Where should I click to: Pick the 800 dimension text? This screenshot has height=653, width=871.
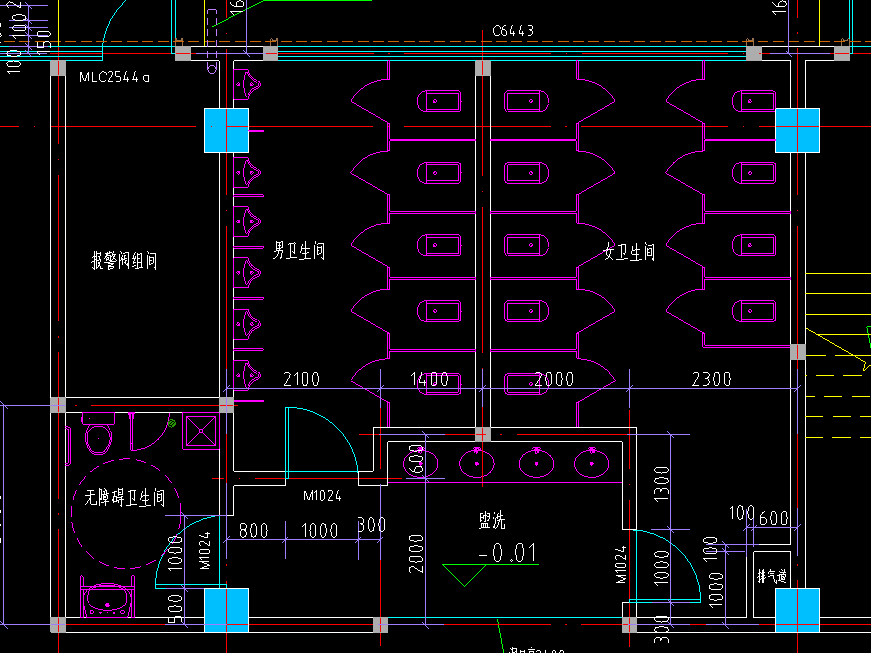coord(253,530)
